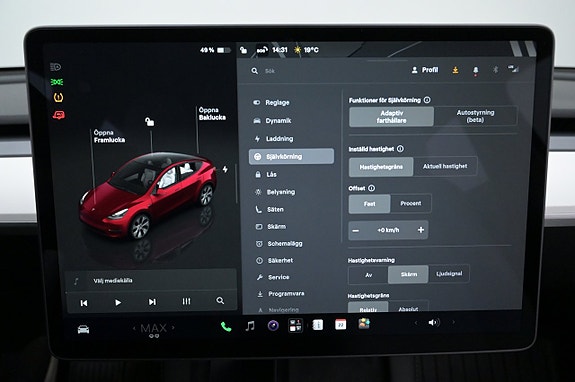This screenshot has width=575, height=382.
Task: Select Autostyrning (beta) option
Action: point(475,116)
